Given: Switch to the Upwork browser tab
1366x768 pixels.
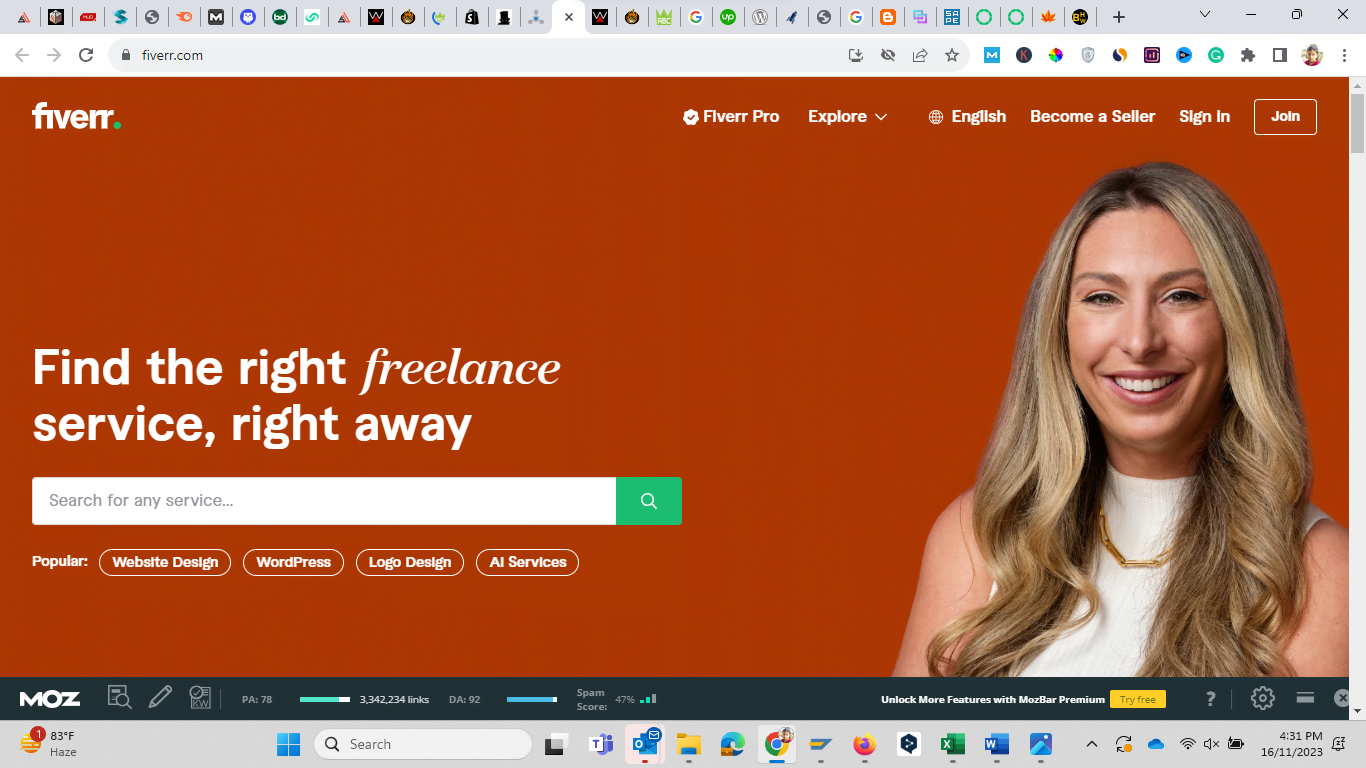Looking at the screenshot, I should 728,17.
